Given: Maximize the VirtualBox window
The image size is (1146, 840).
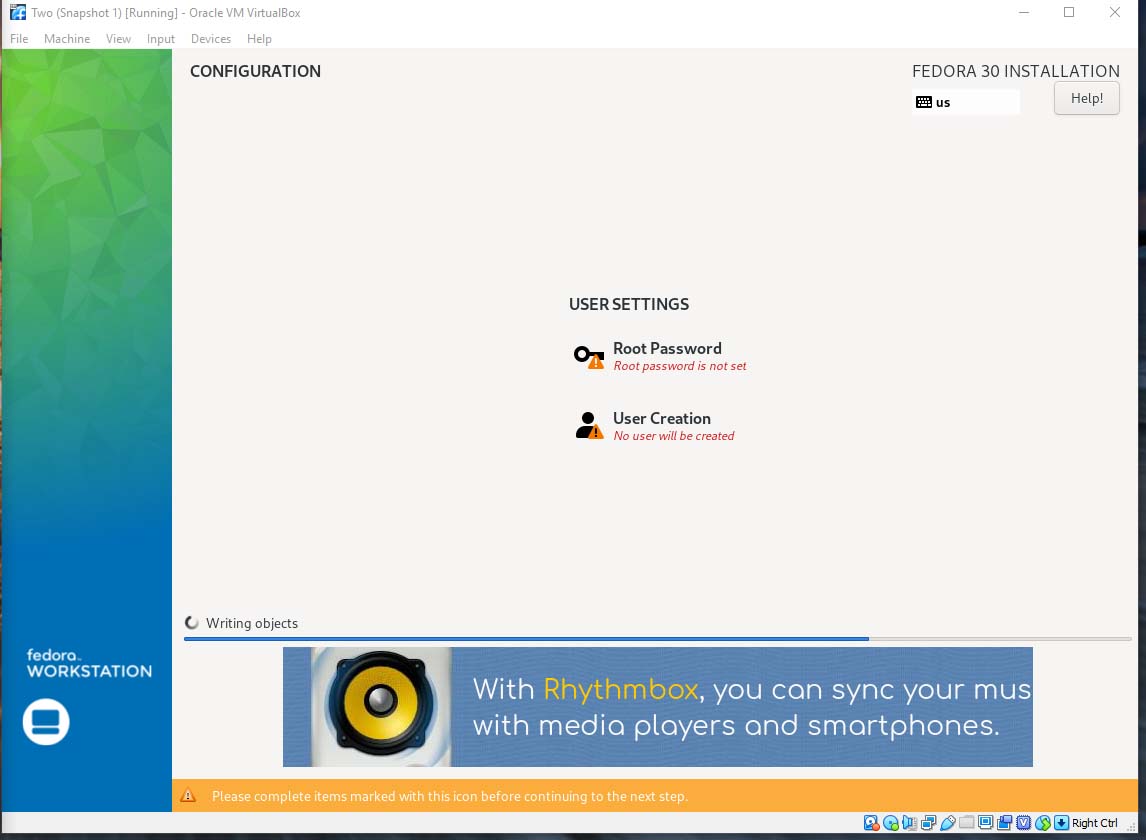Looking at the screenshot, I should pyautogui.click(x=1069, y=12).
